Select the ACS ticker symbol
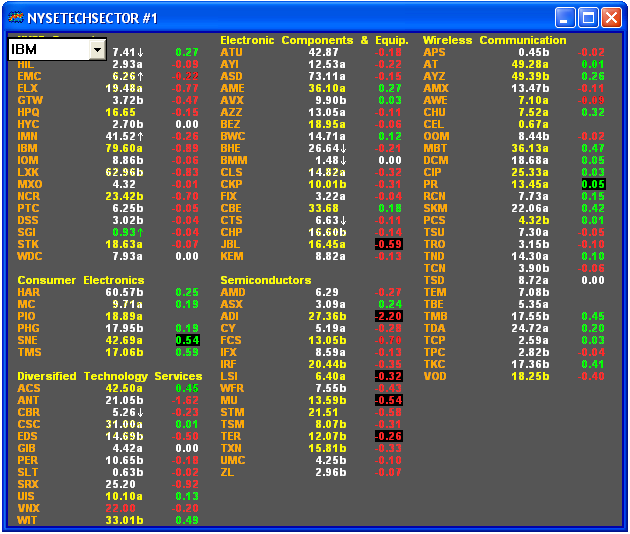The image size is (630, 534). coord(29,389)
